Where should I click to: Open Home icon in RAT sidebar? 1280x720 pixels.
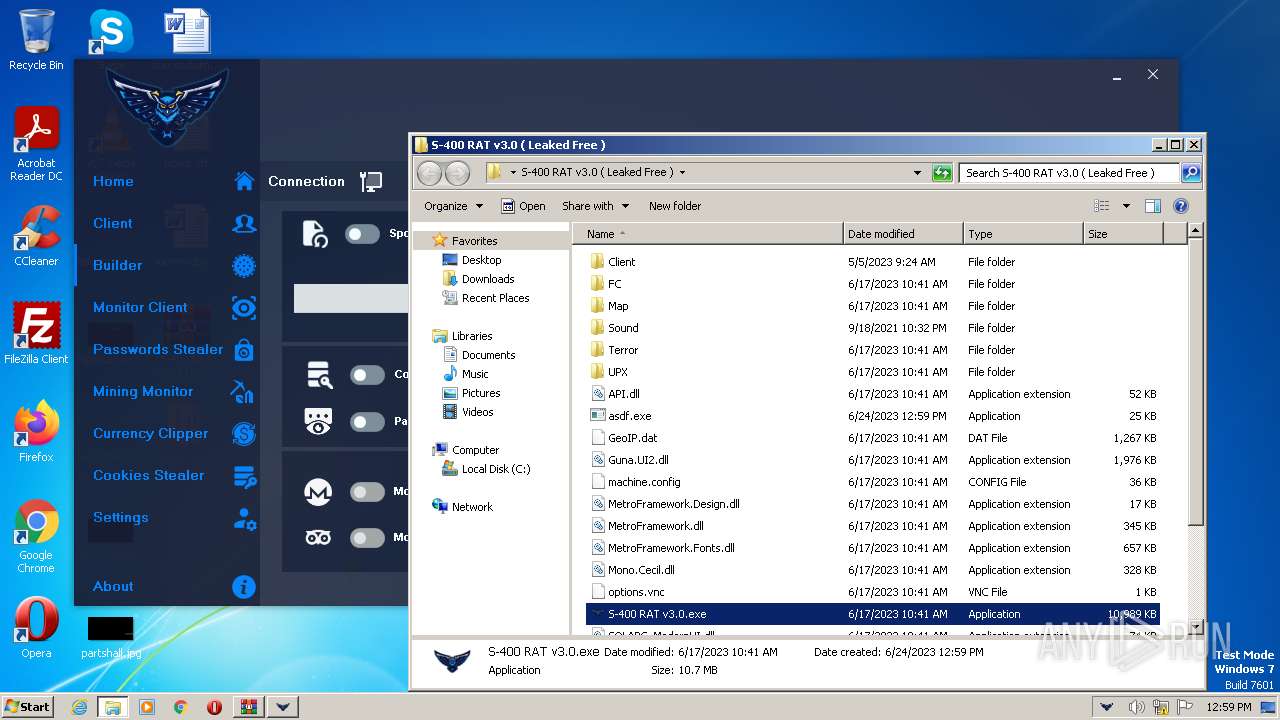pyautogui.click(x=244, y=181)
